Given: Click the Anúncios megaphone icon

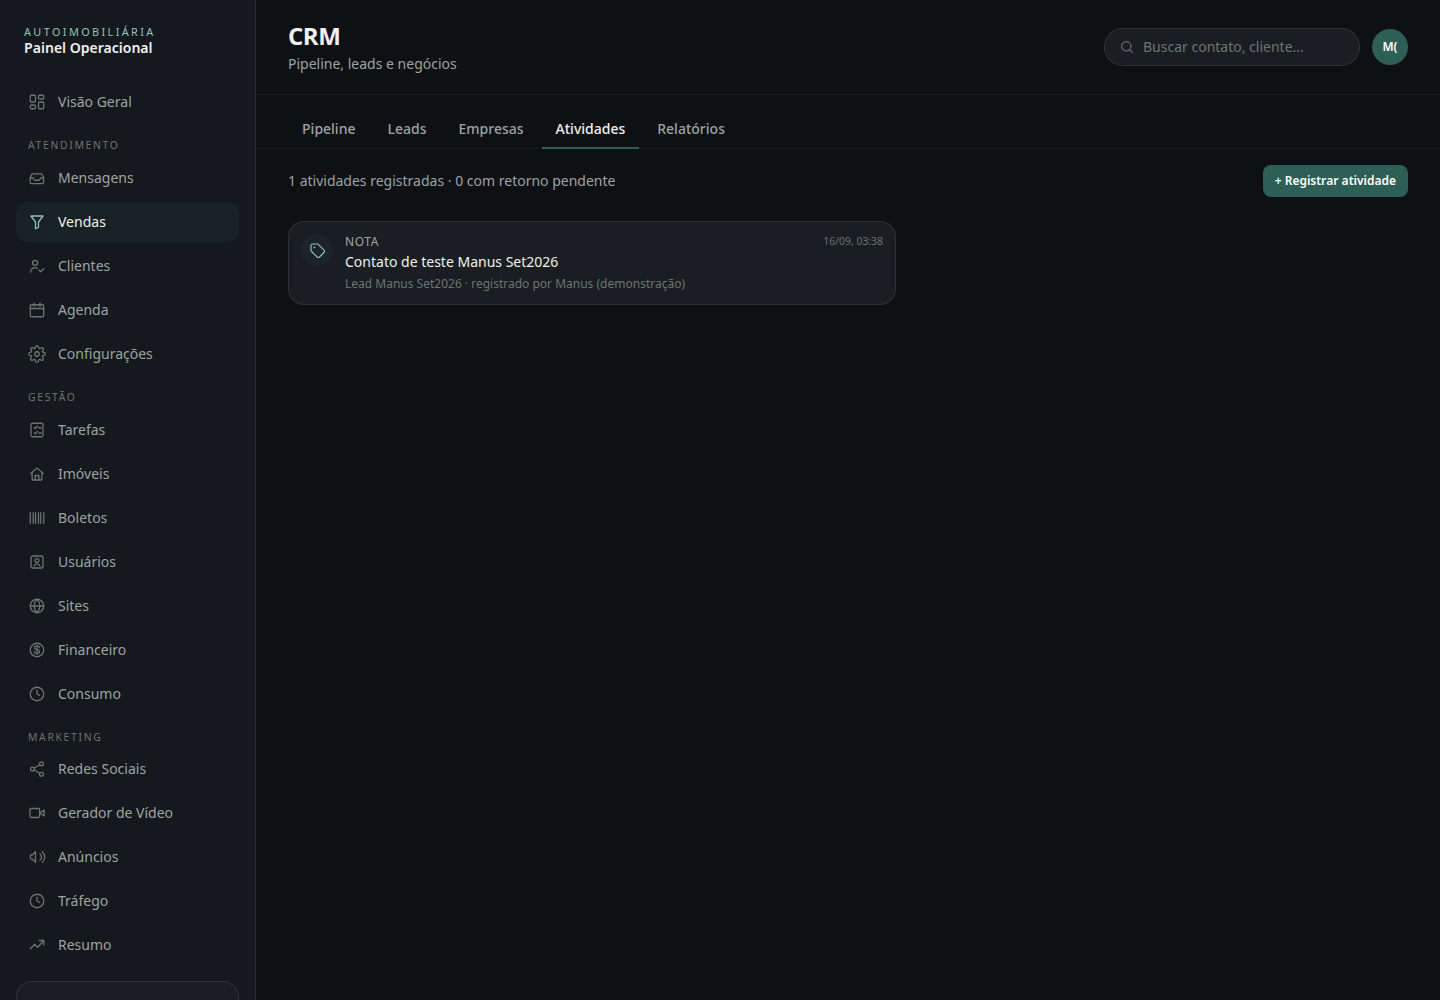Looking at the screenshot, I should [37, 857].
